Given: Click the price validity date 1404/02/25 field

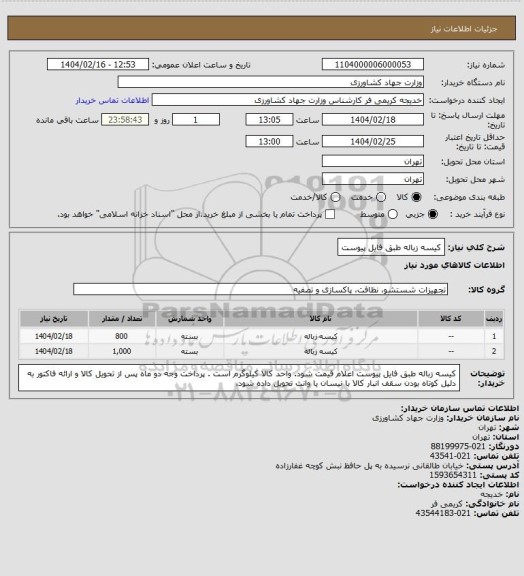Looking at the screenshot, I should (x=373, y=141).
